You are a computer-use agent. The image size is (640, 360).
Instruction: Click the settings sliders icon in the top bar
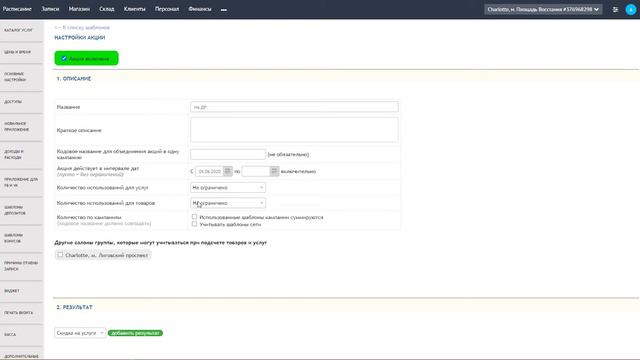coord(615,9)
